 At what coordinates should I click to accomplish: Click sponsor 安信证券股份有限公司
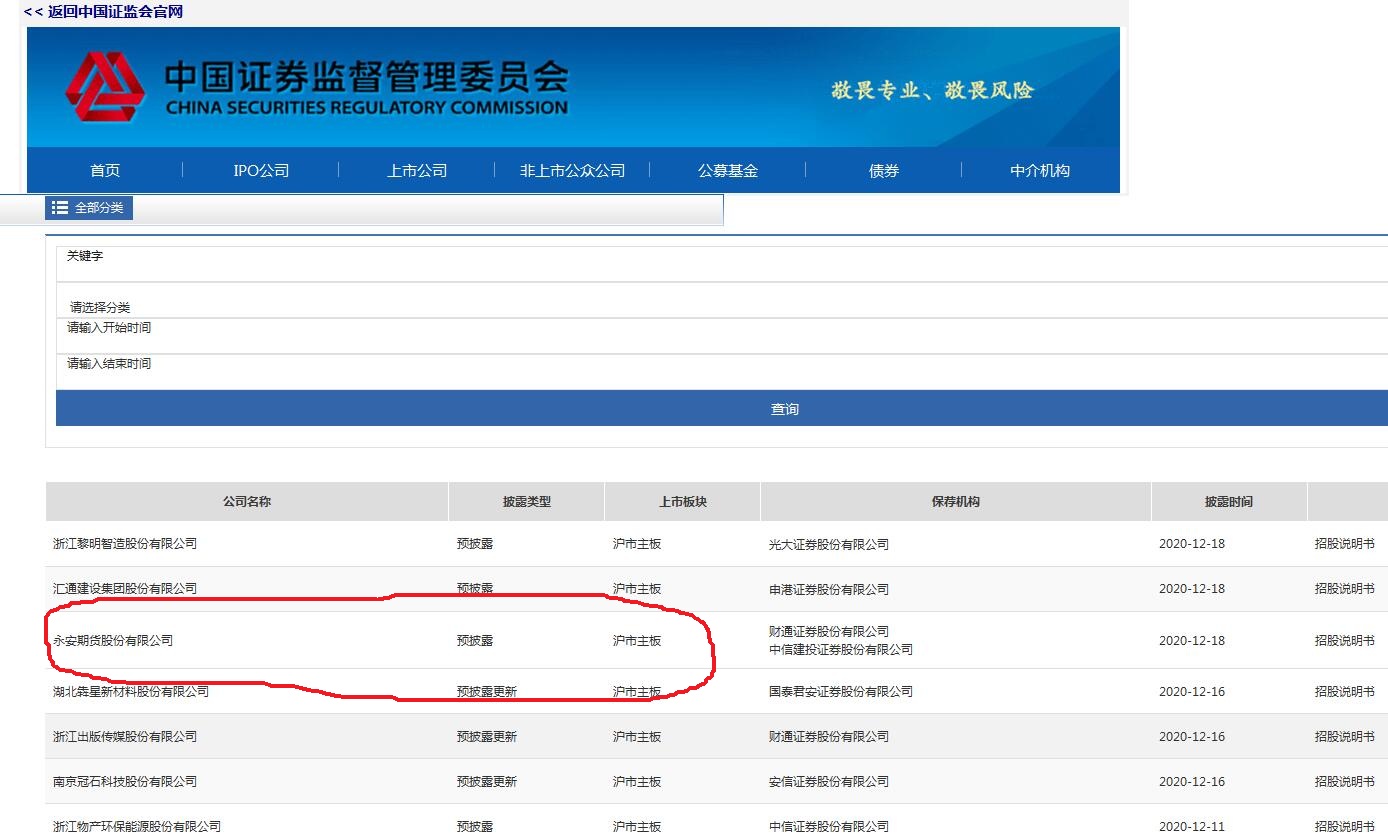[829, 781]
